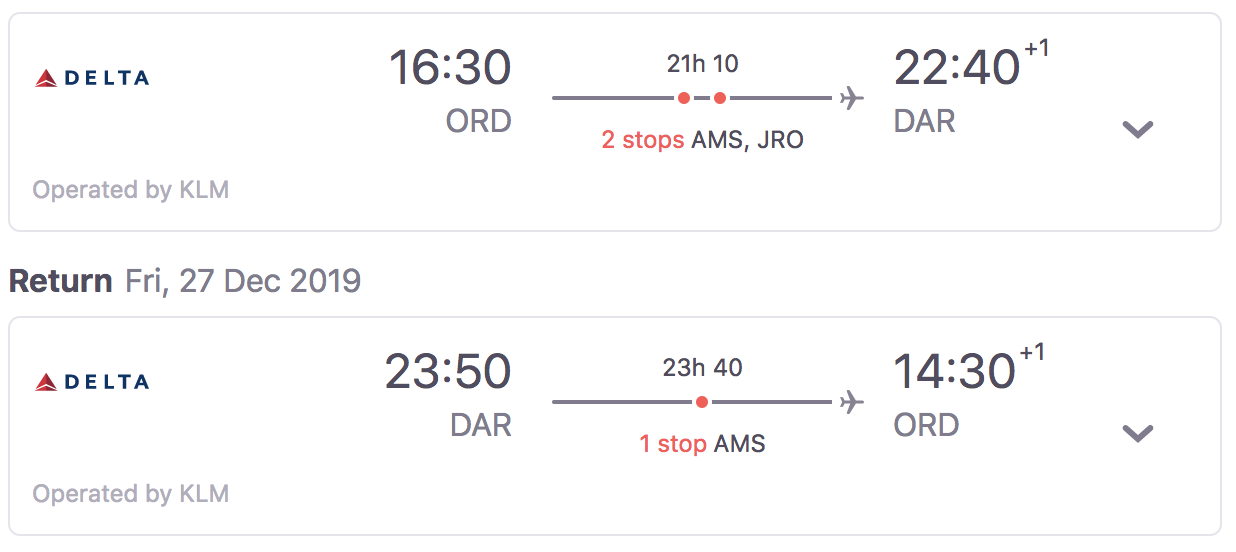Image resolution: width=1236 pixels, height=552 pixels.
Task: Click the "2 stops AMS, JRO" label
Action: coord(702,140)
